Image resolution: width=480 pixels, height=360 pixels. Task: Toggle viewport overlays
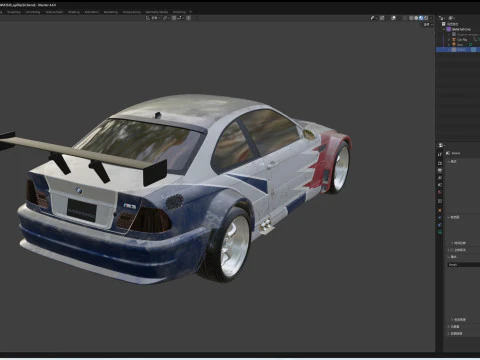[x=393, y=18]
